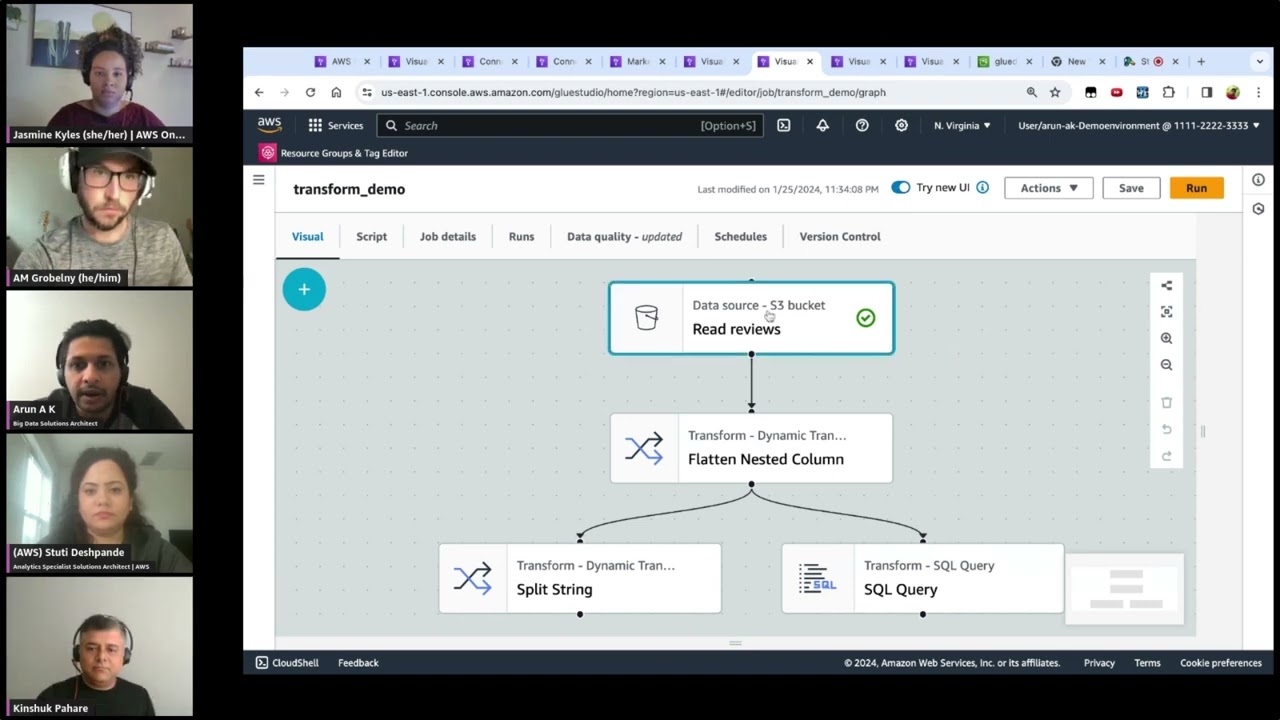Open the Data quality tab
This screenshot has height=720, width=1280.
624,237
